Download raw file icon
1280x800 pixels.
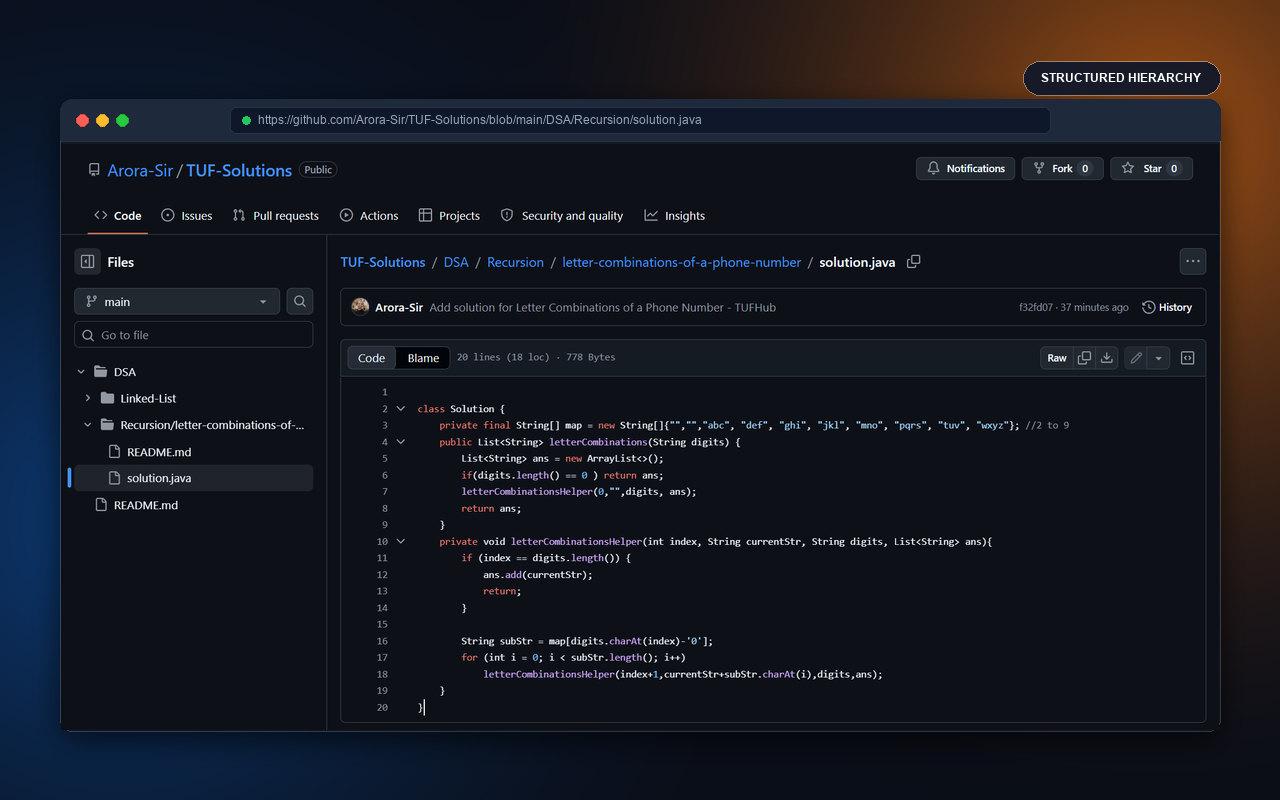(1107, 358)
